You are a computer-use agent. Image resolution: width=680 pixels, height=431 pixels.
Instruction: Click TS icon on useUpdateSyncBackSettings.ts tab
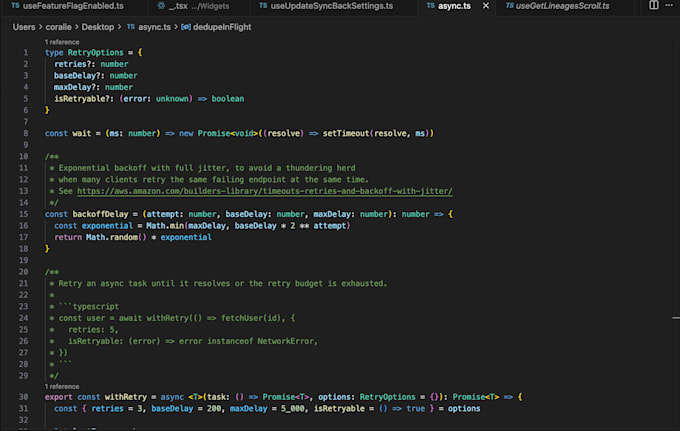coord(263,6)
